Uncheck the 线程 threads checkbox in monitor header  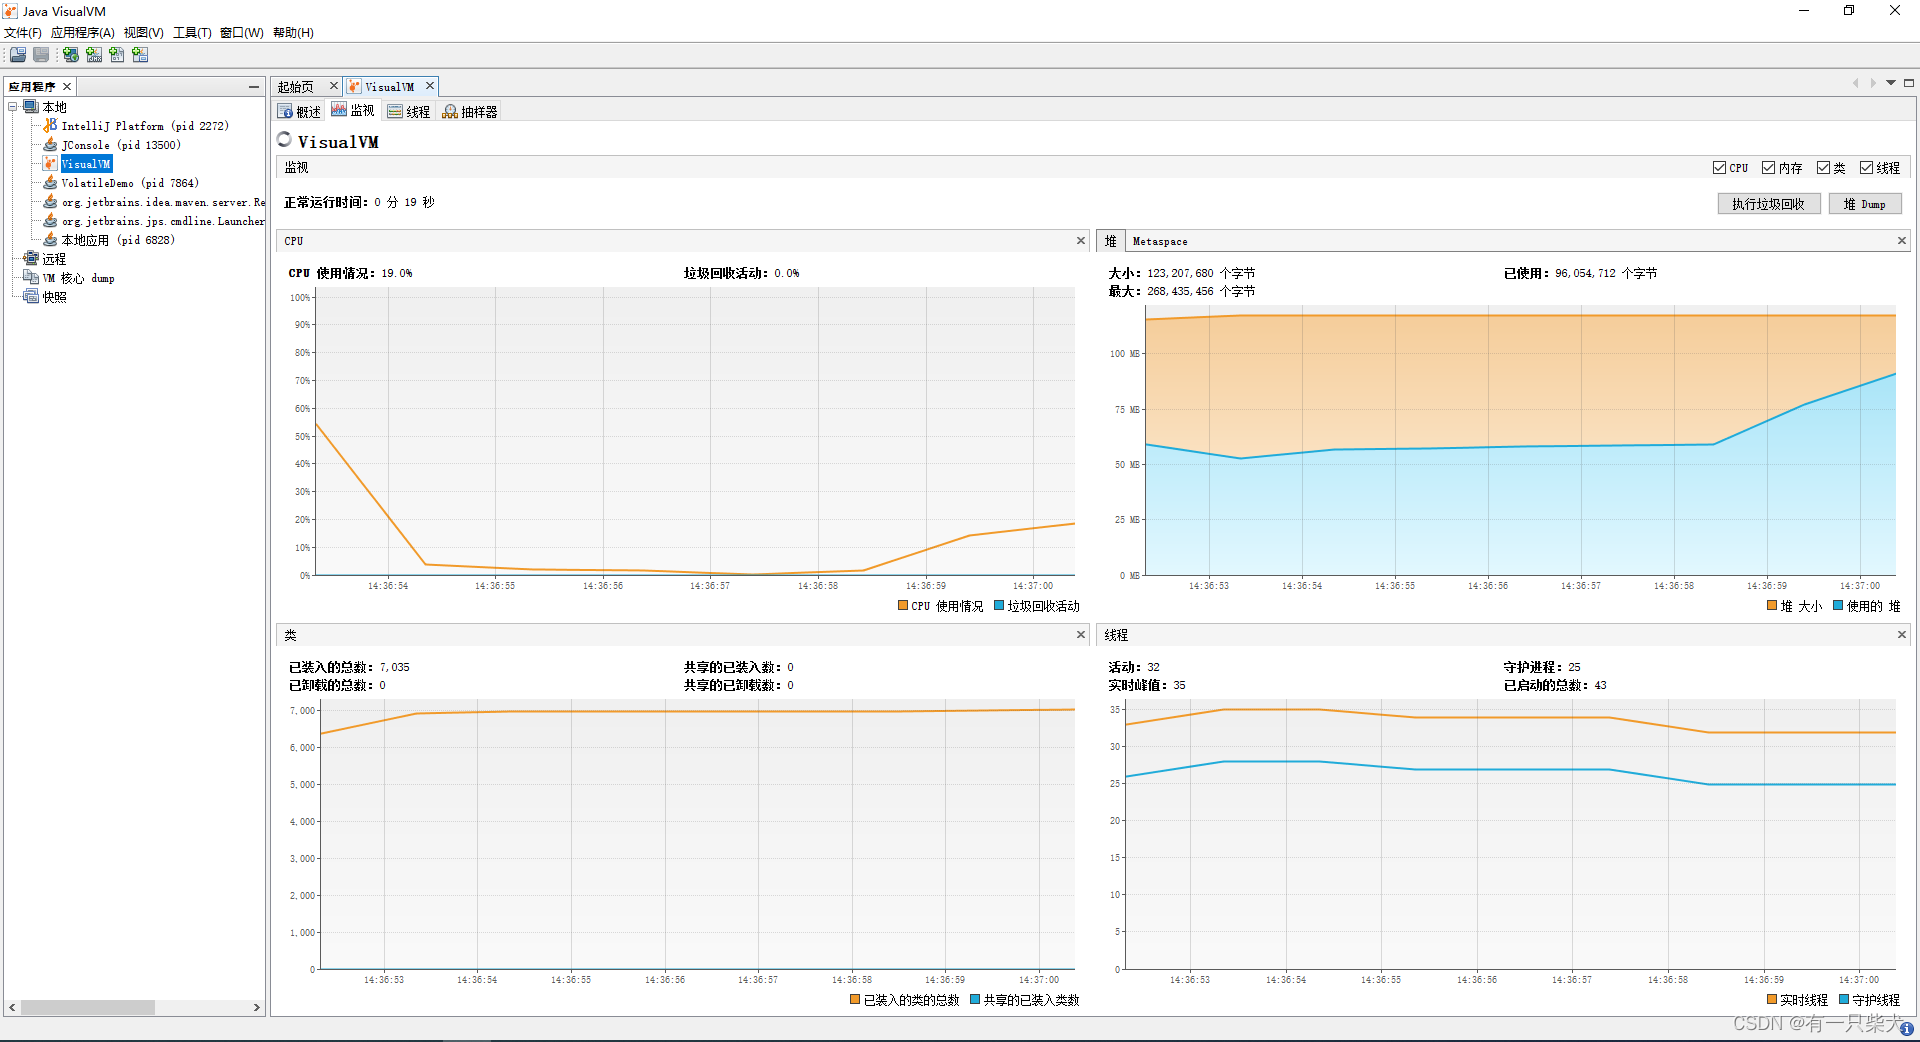coord(1866,168)
